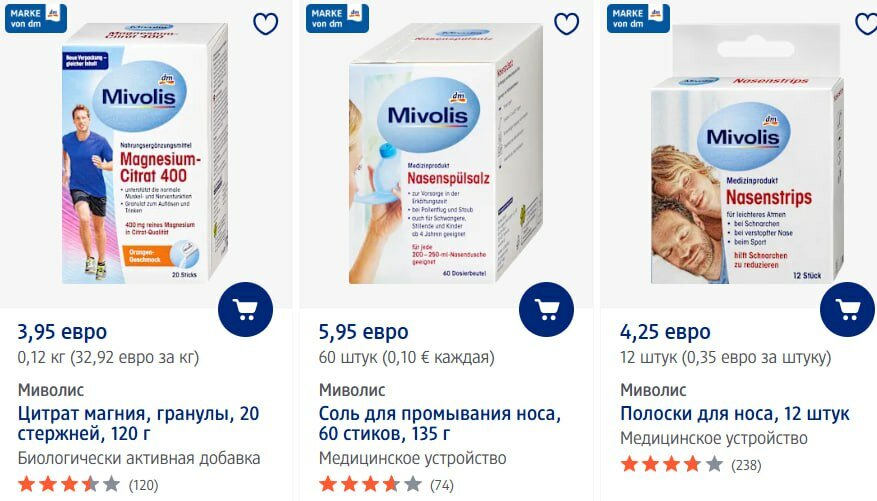Image resolution: width=877 pixels, height=501 pixels.
Task: Add Nasenstrips to cart using cart button
Action: tap(847, 309)
